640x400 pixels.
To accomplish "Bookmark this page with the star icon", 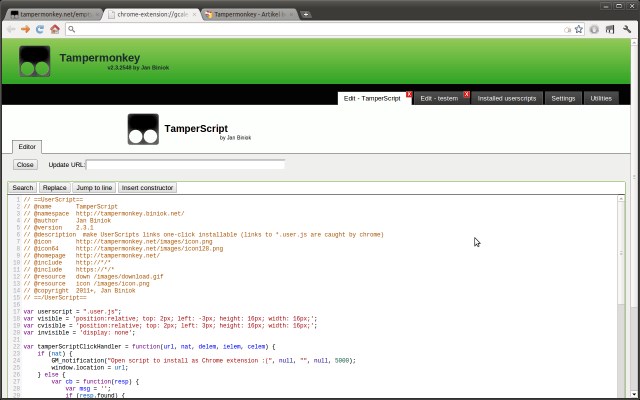I will click(x=578, y=29).
